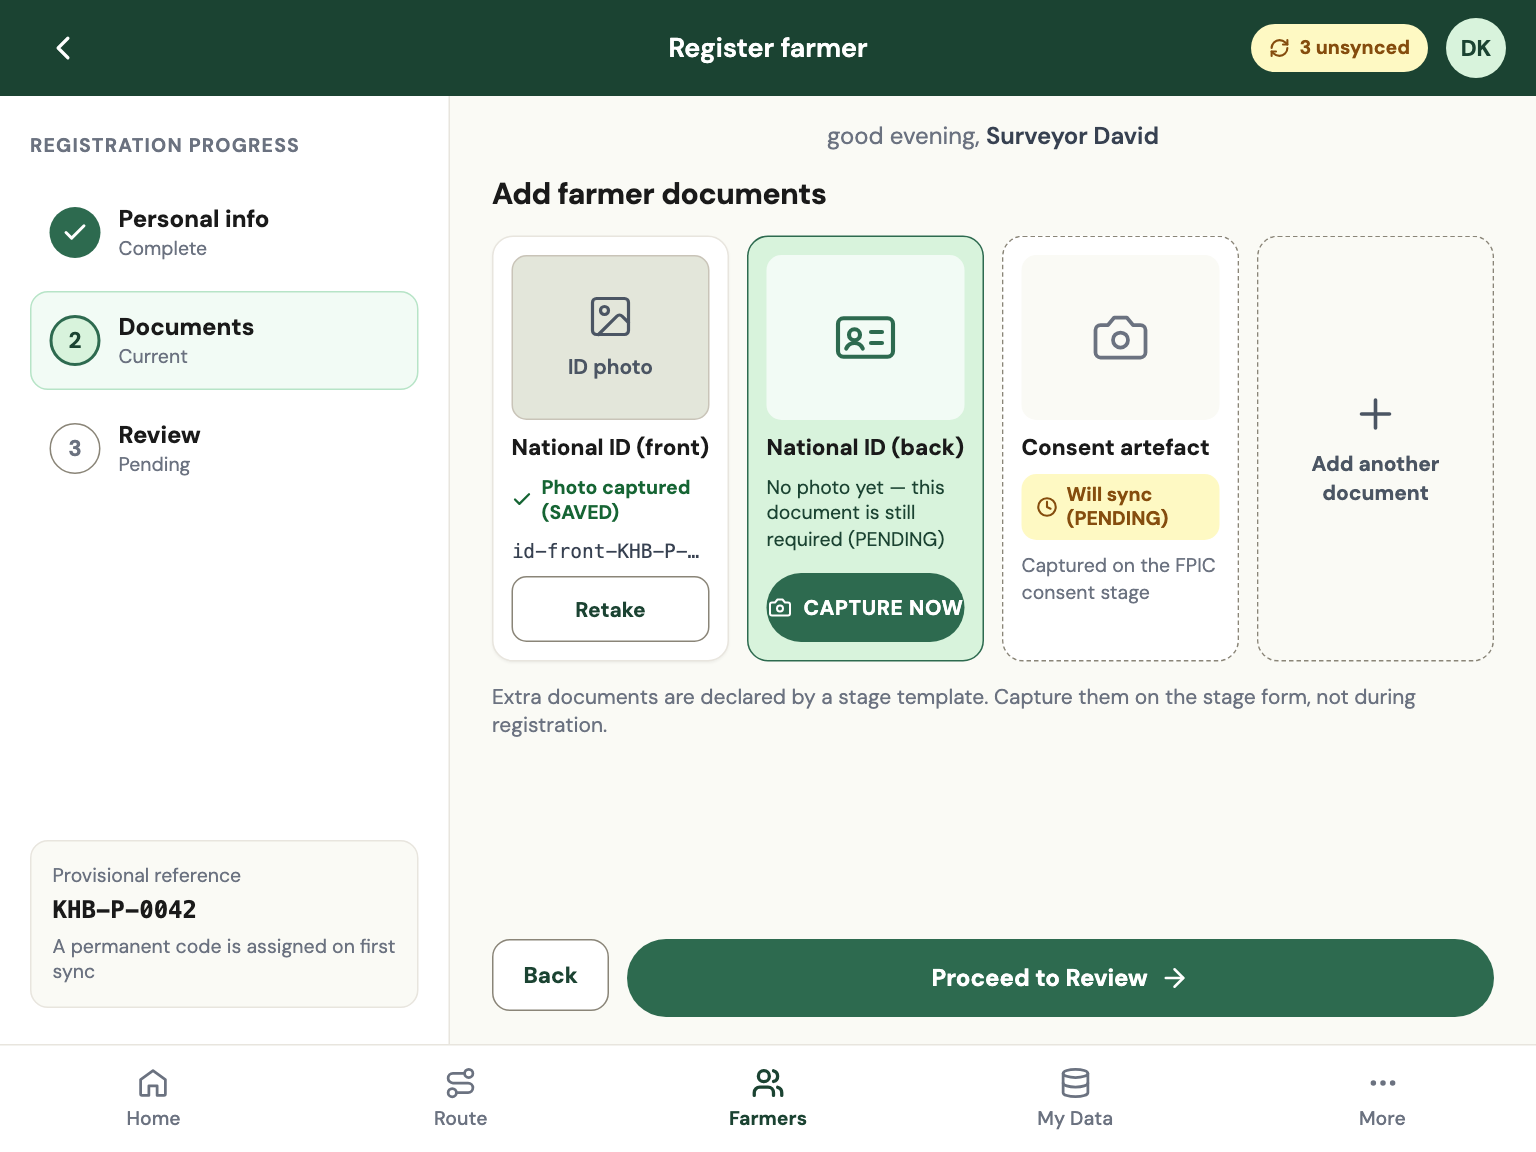Click the arrow in Proceed to Review
1536x1152 pixels.
pyautogui.click(x=1175, y=978)
